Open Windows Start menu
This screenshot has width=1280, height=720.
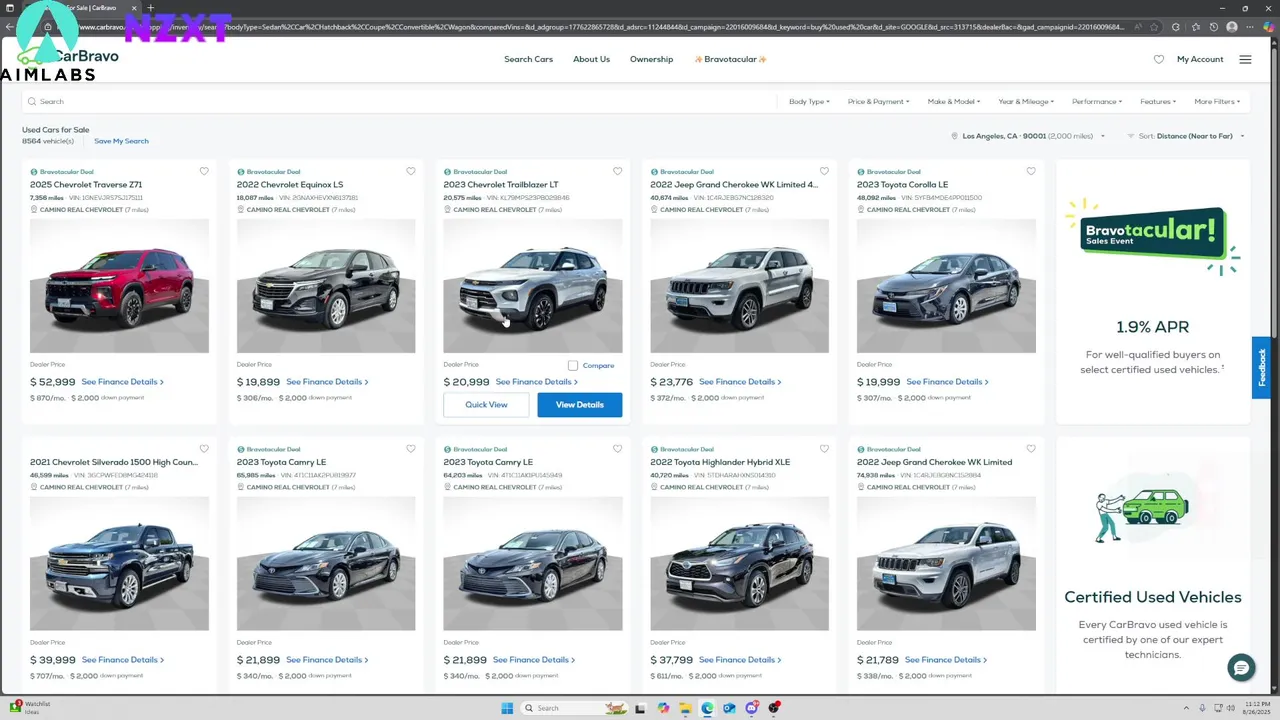507,708
